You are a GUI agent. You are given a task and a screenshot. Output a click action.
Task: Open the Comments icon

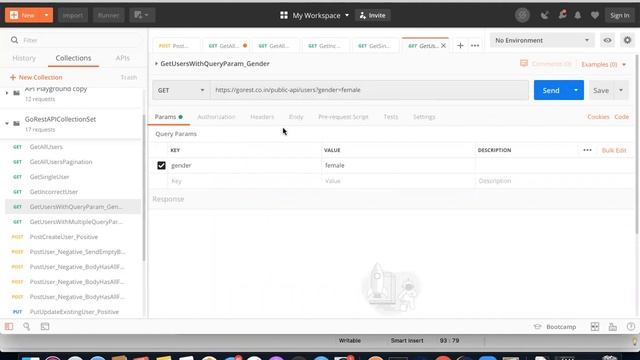524,63
